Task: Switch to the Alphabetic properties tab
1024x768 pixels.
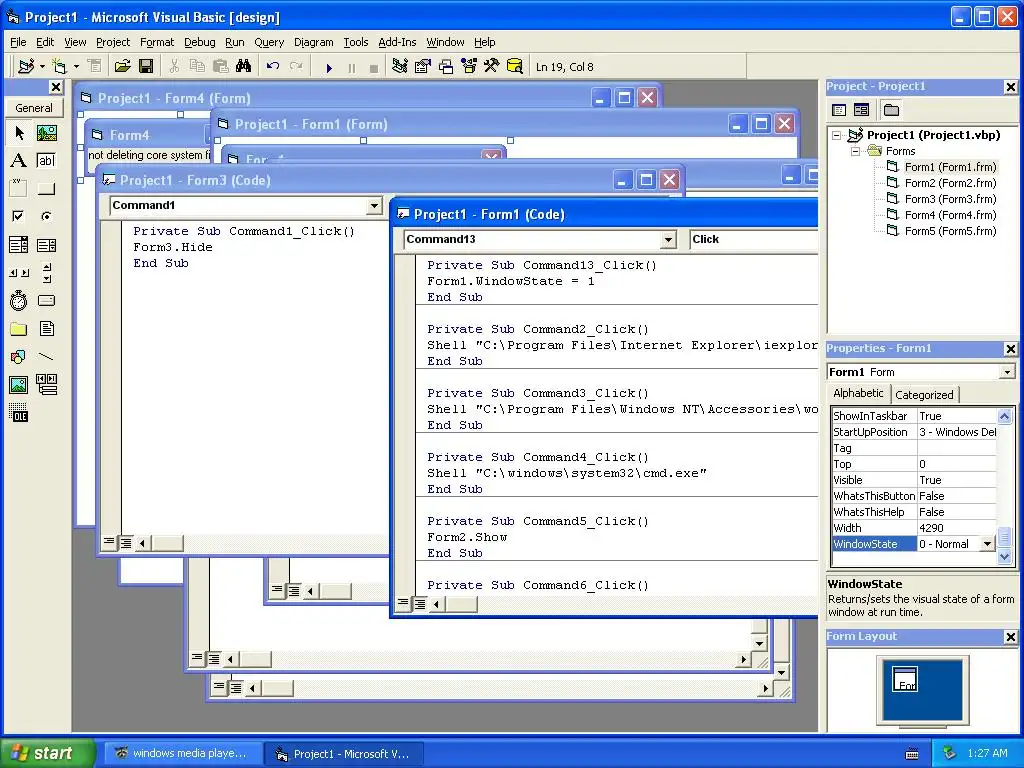Action: [x=858, y=393]
